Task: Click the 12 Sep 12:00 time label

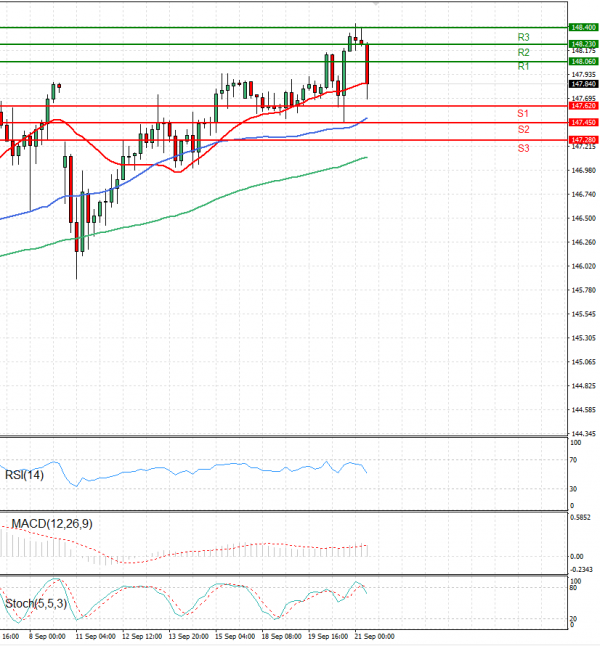Action: 142,637
